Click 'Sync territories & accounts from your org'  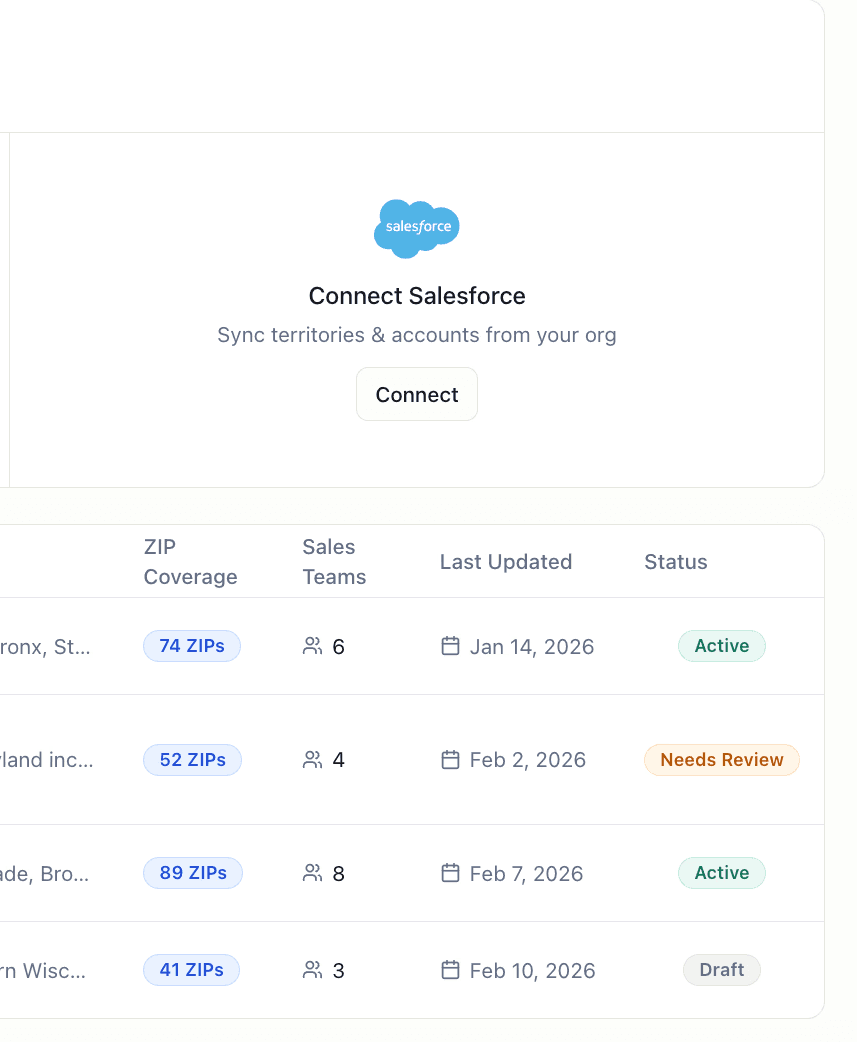tap(417, 335)
